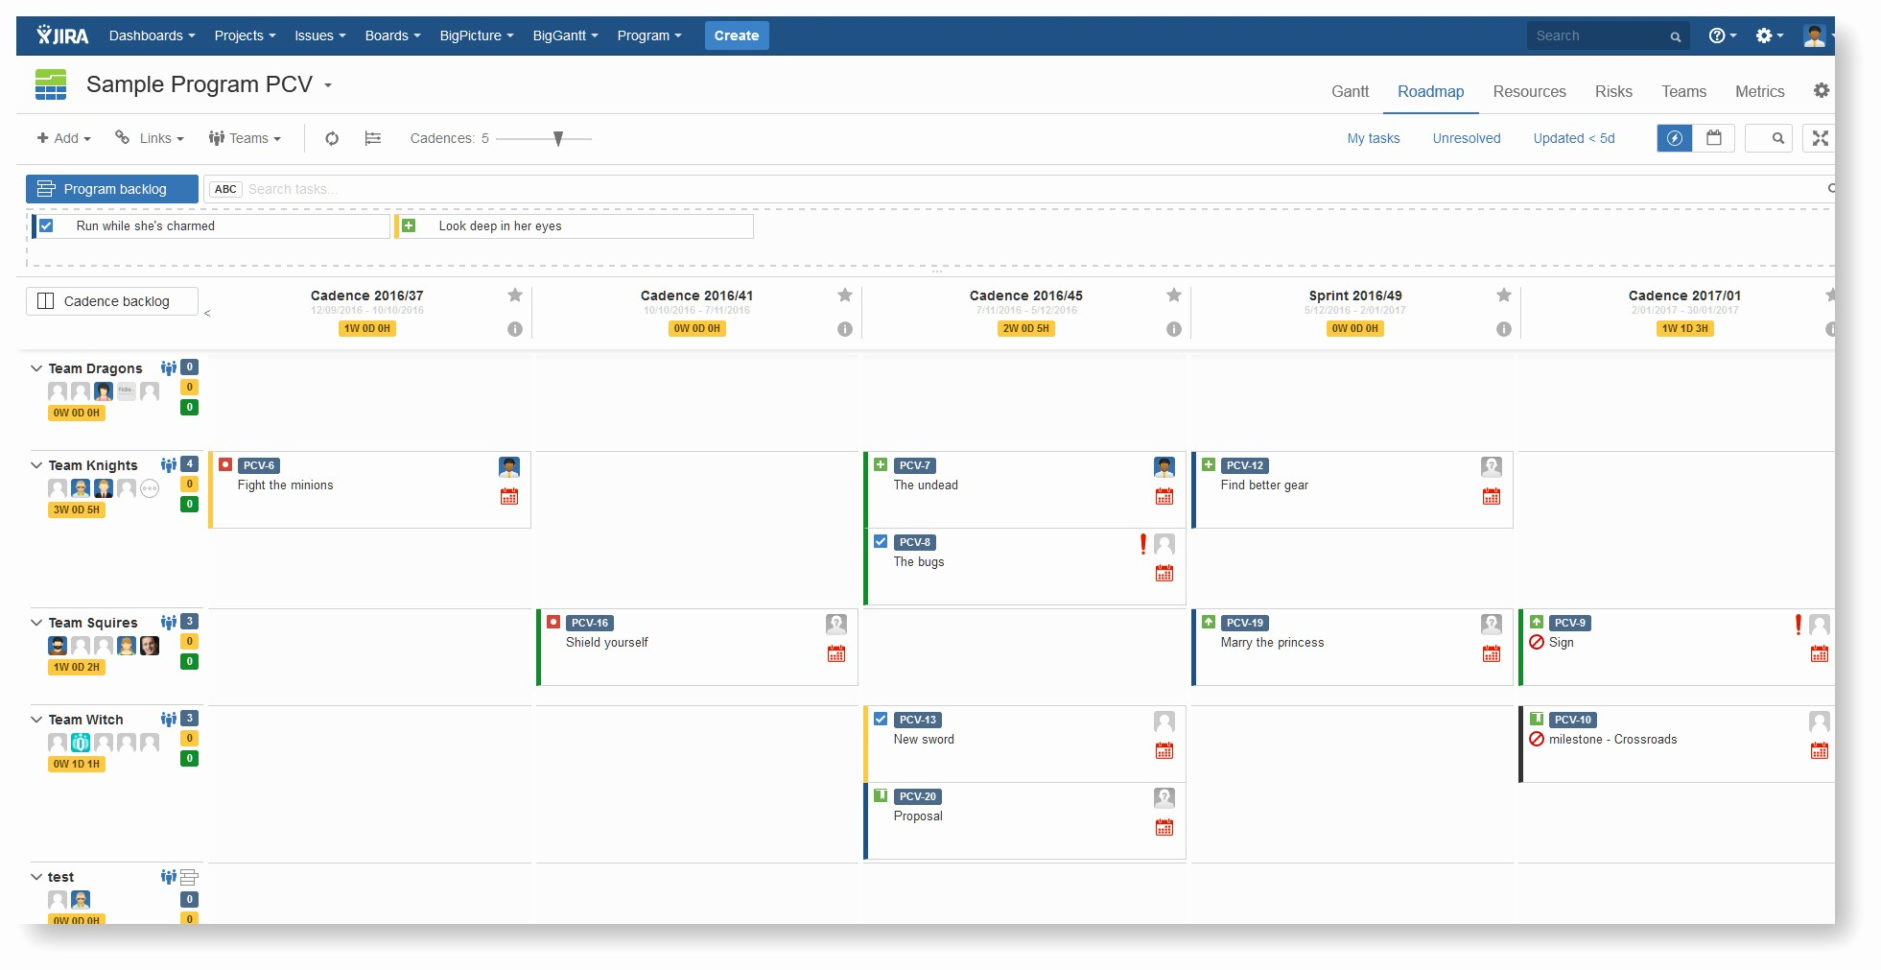
Task: Enter fullscreen with the expand arrows icon
Action: coord(1821,138)
